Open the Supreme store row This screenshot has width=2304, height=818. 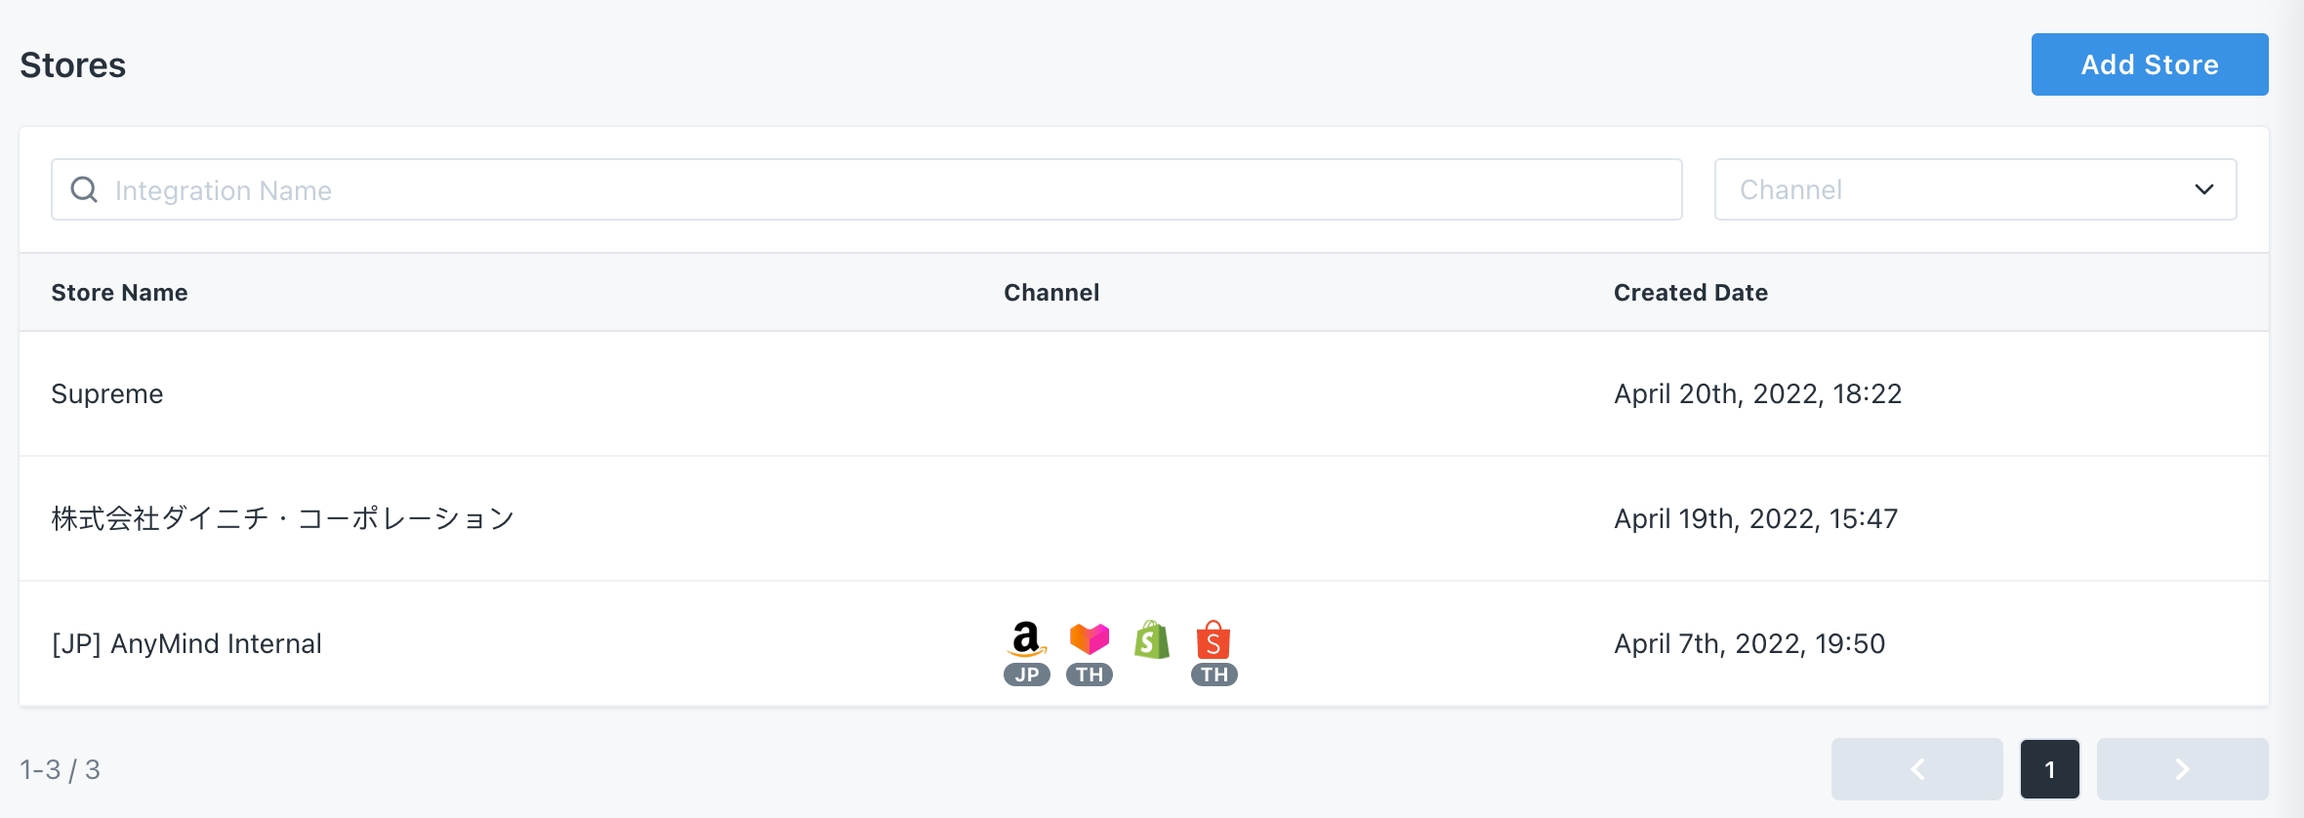107,394
